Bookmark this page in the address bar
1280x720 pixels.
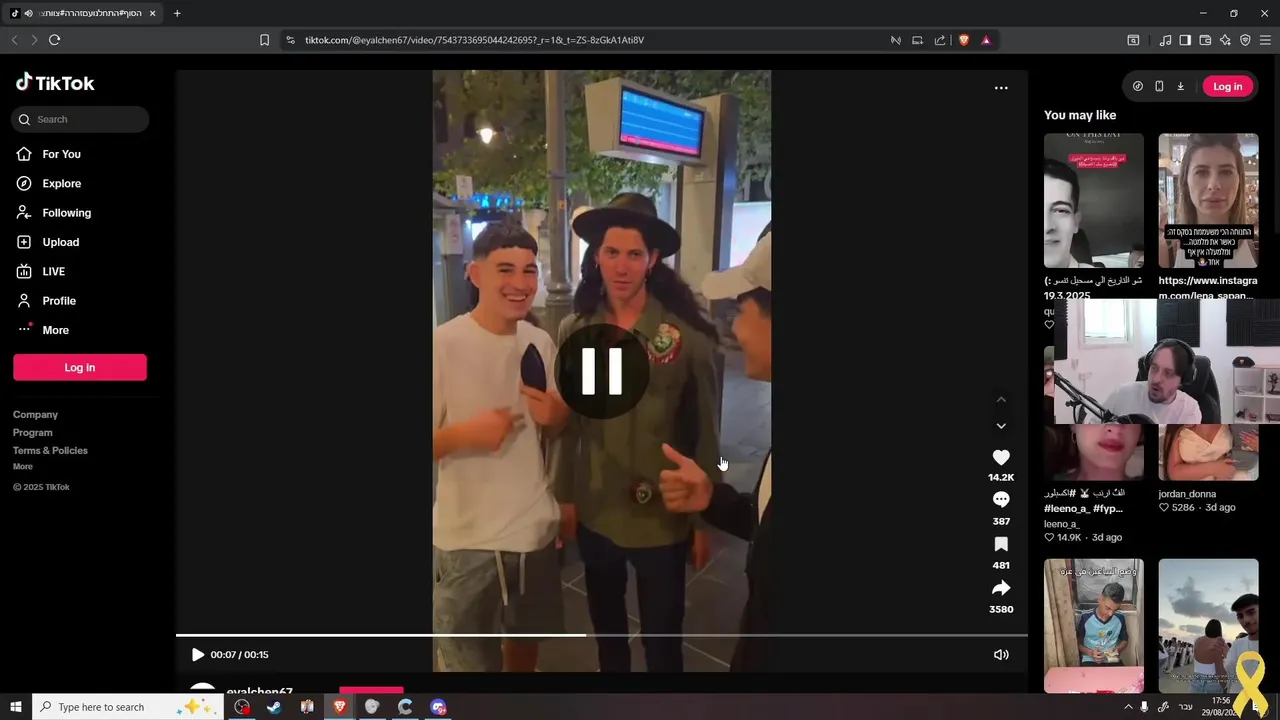click(x=264, y=40)
